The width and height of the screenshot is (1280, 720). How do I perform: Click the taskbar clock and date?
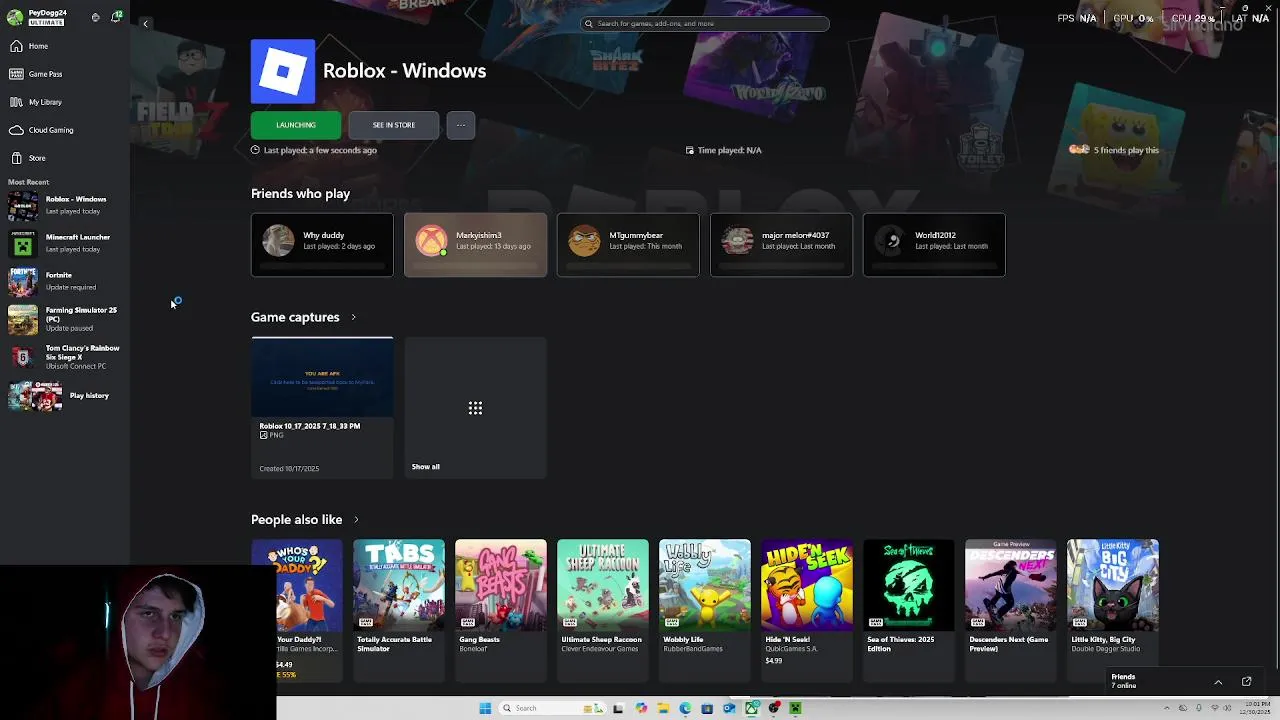1254,708
